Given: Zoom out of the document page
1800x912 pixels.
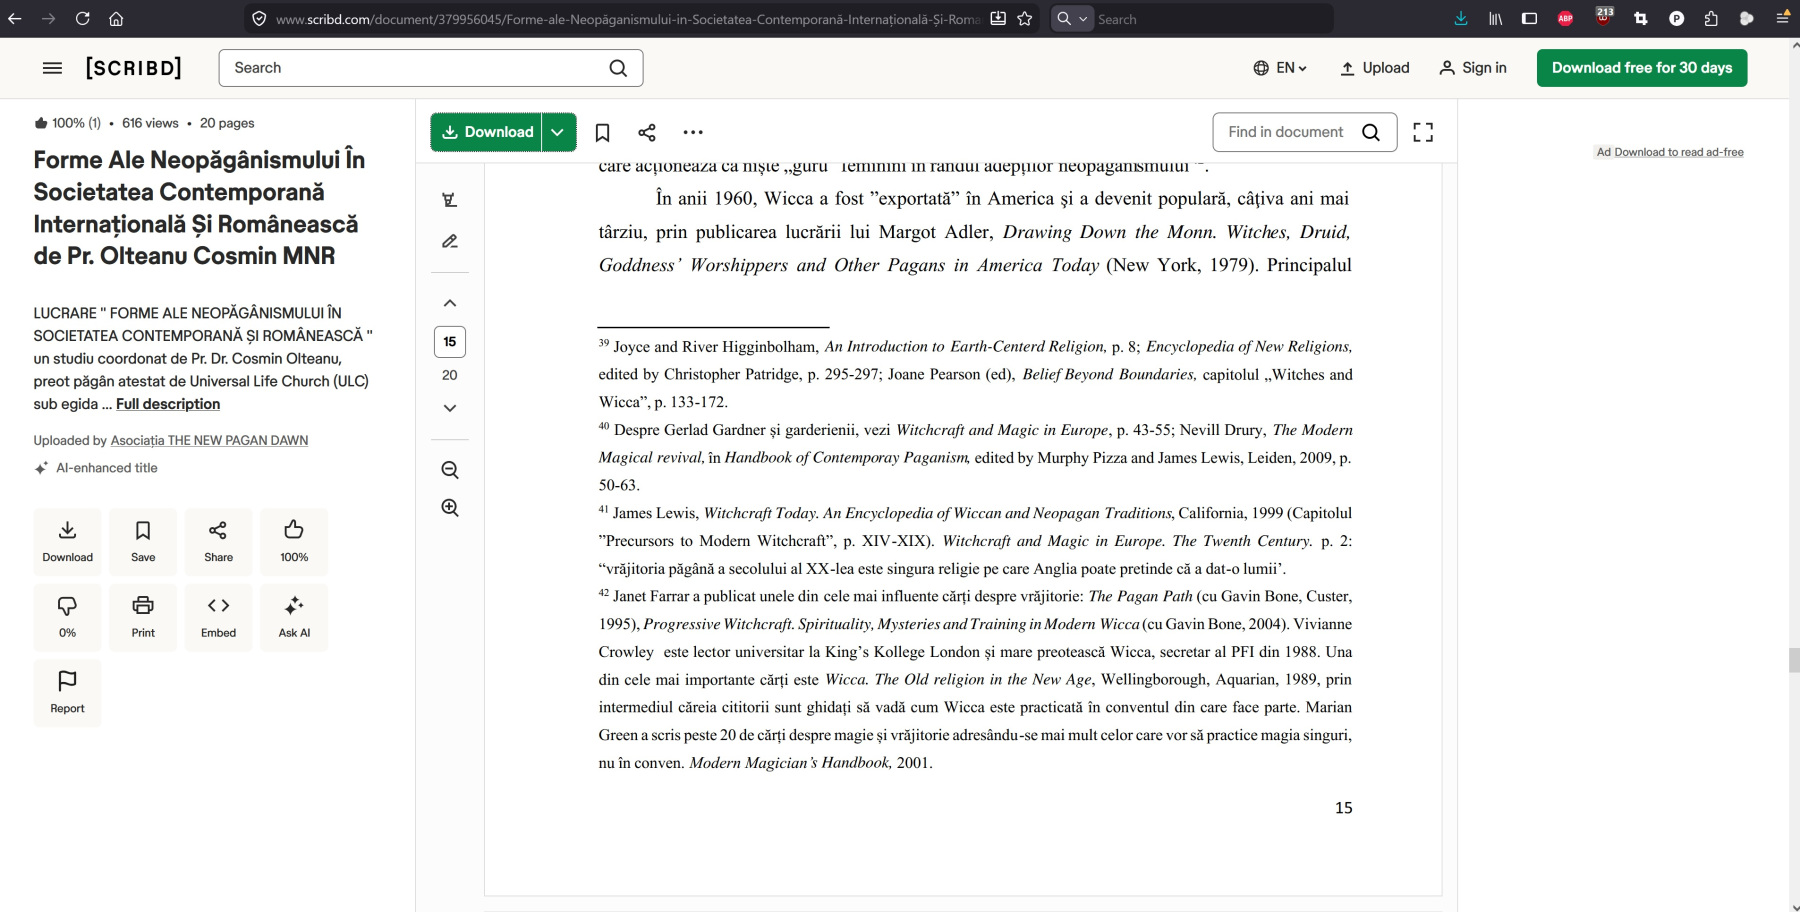Looking at the screenshot, I should click(x=450, y=470).
